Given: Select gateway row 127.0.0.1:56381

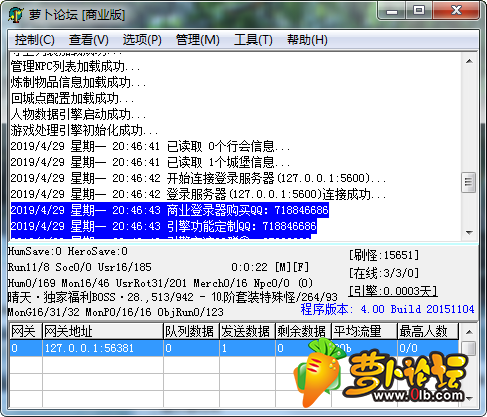Looking at the screenshot, I should pyautogui.click(x=234, y=348).
